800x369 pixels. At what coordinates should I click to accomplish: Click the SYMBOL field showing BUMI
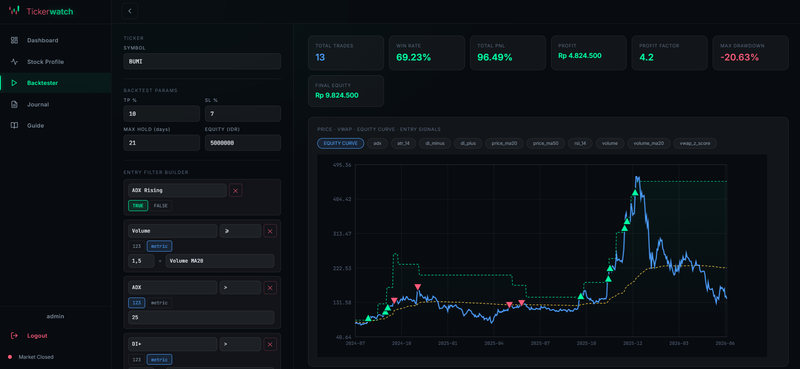coord(202,61)
